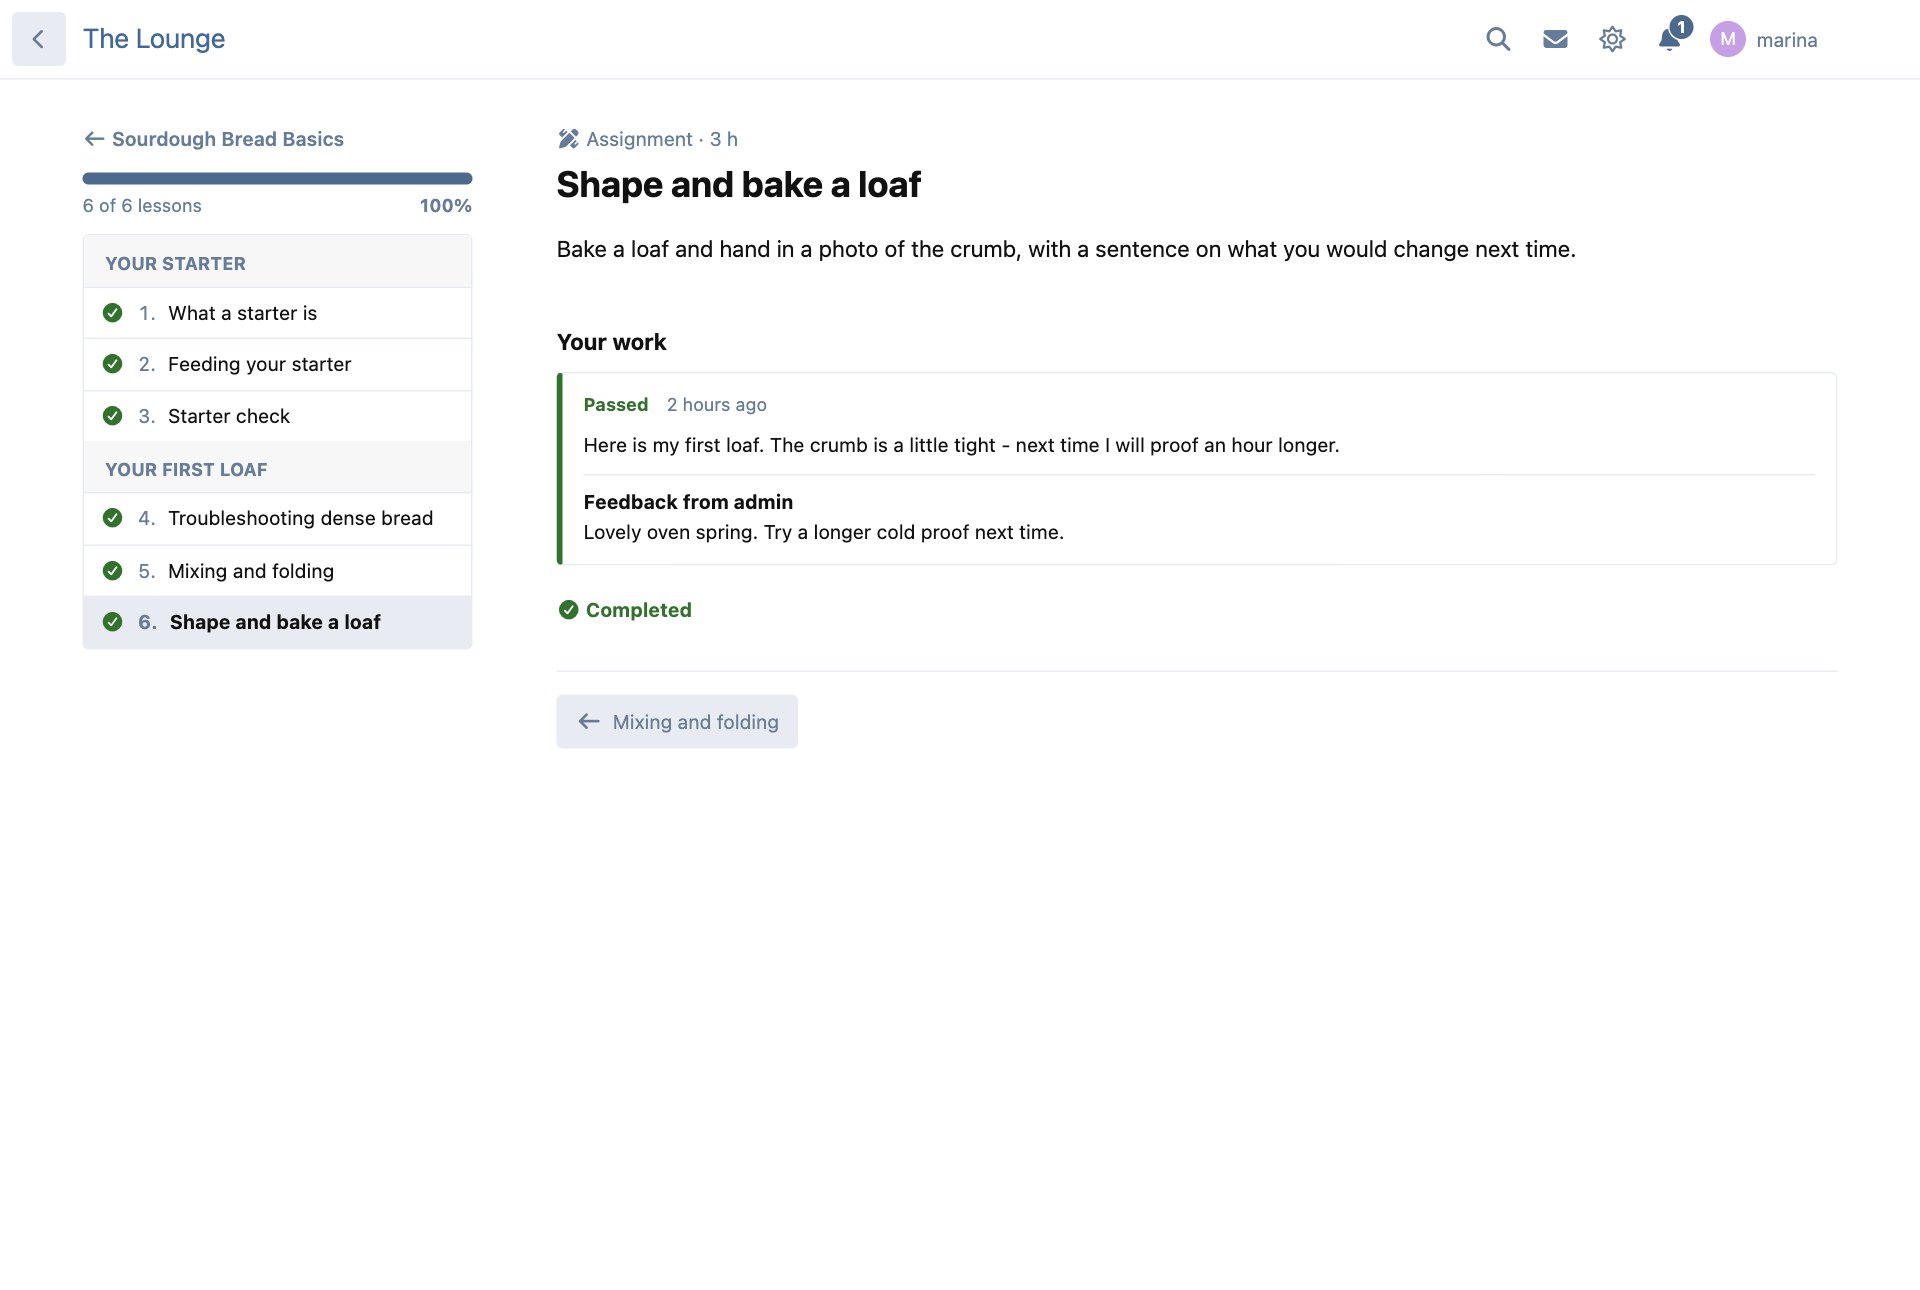
Task: Click the 100% progress label
Action: pyautogui.click(x=446, y=206)
